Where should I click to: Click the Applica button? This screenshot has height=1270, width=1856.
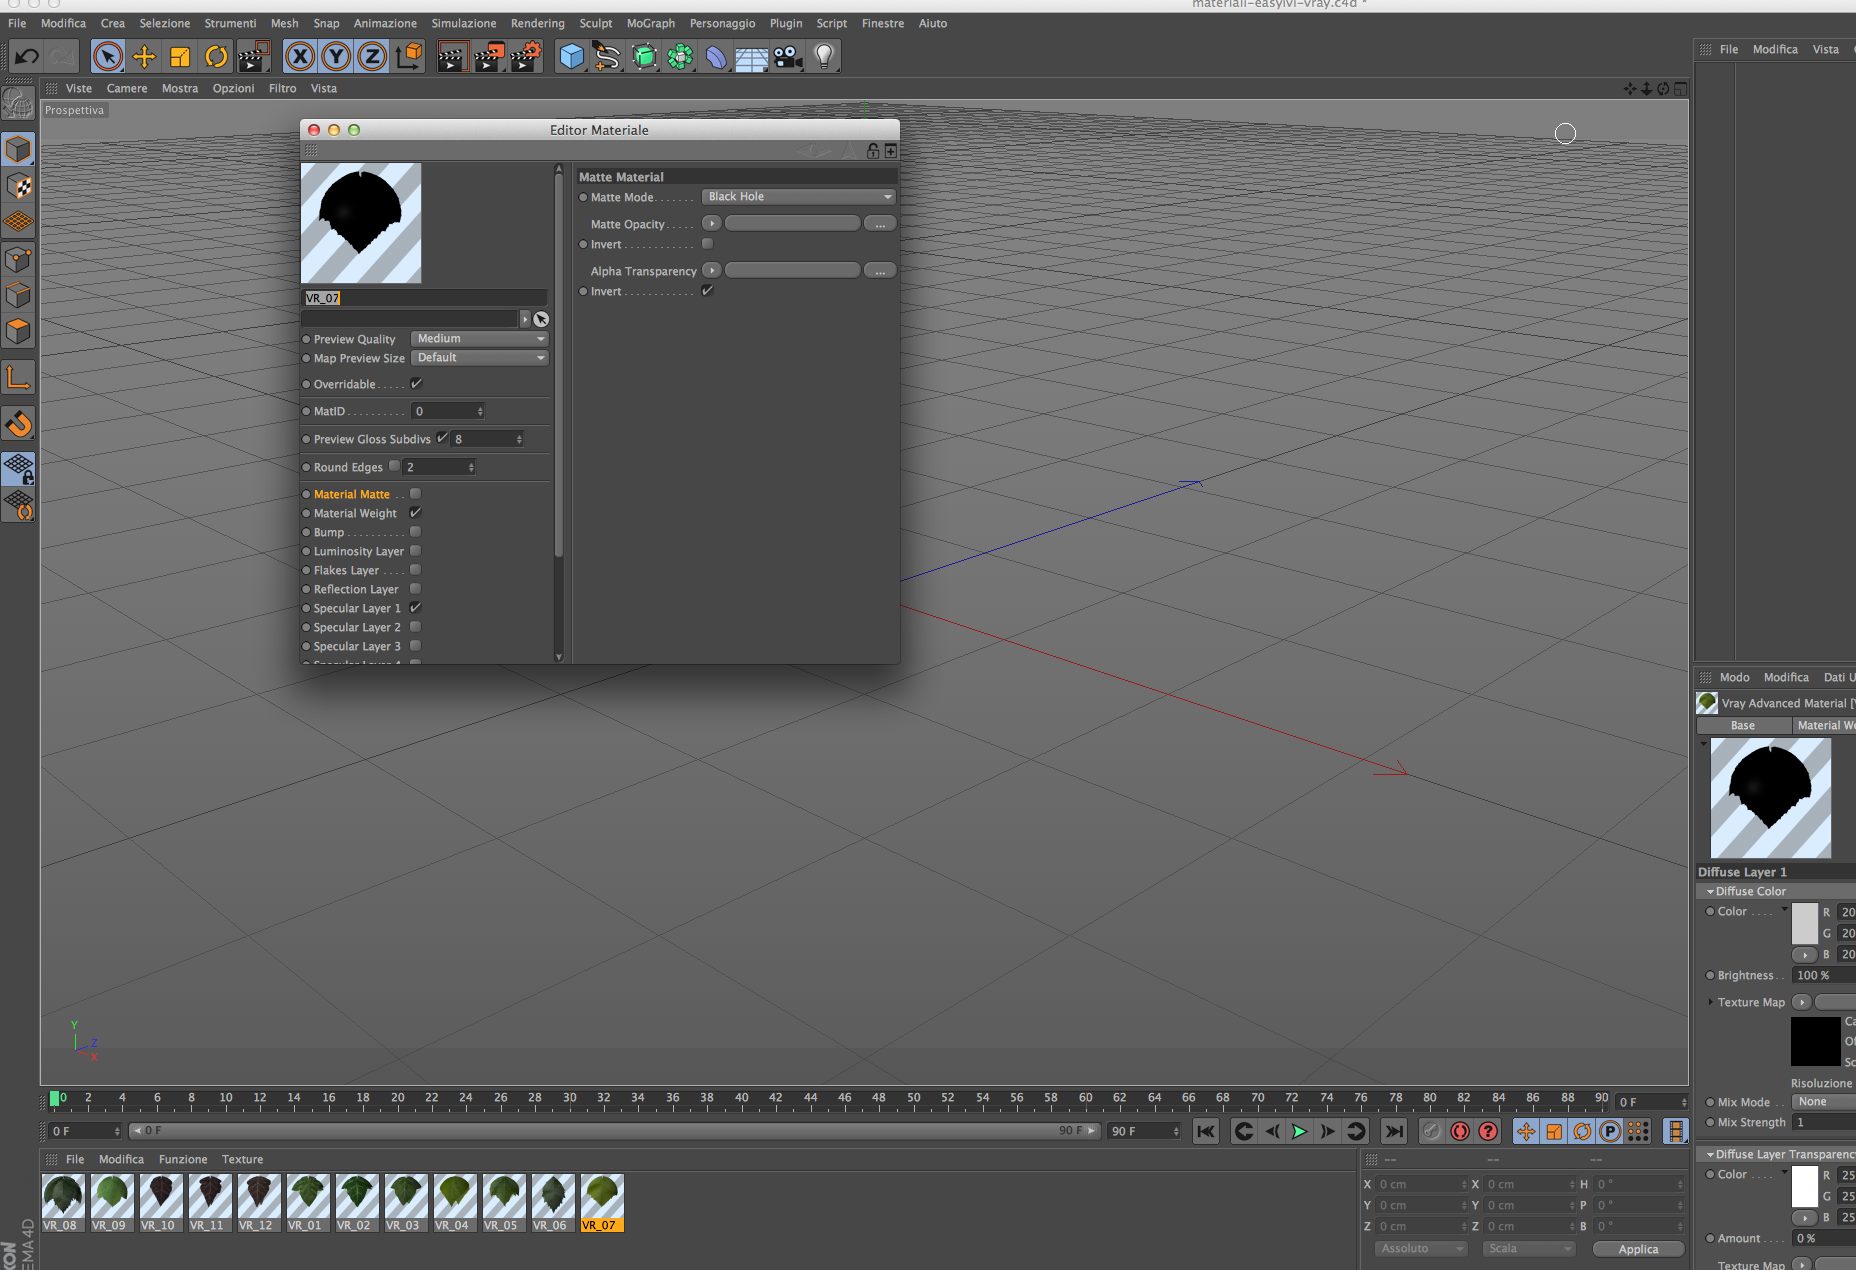click(x=1638, y=1249)
